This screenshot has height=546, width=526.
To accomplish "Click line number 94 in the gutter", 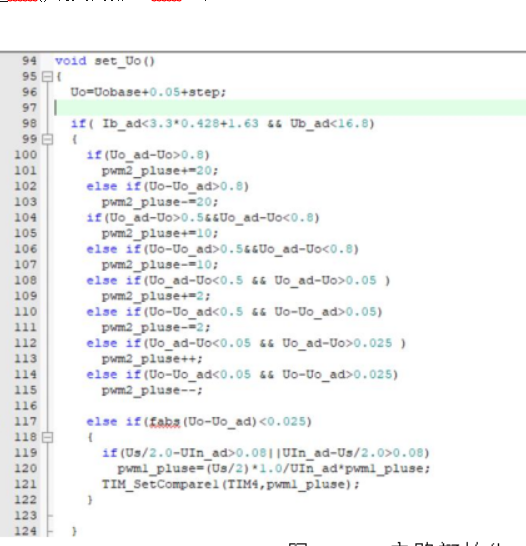I will 29,61.
